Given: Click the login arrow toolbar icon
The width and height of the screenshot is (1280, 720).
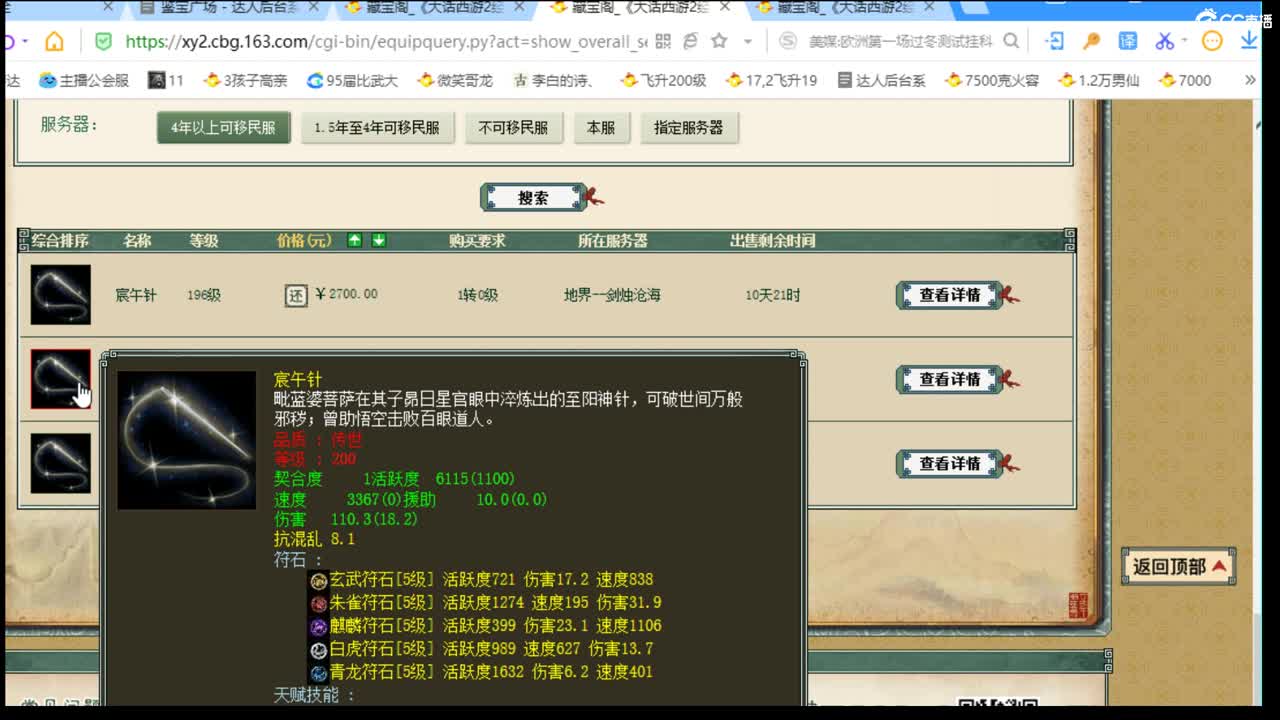Looking at the screenshot, I should 1054,41.
